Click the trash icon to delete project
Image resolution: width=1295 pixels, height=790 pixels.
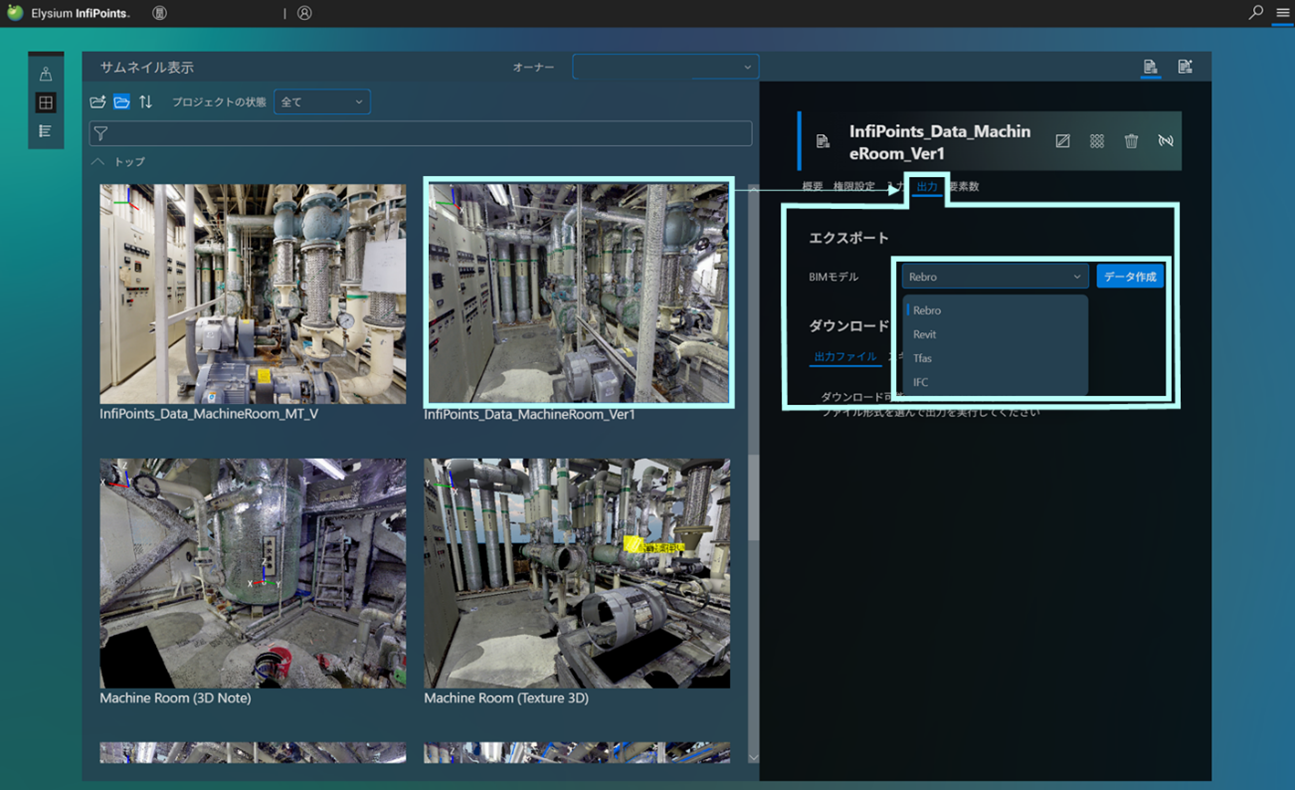pyautogui.click(x=1131, y=141)
